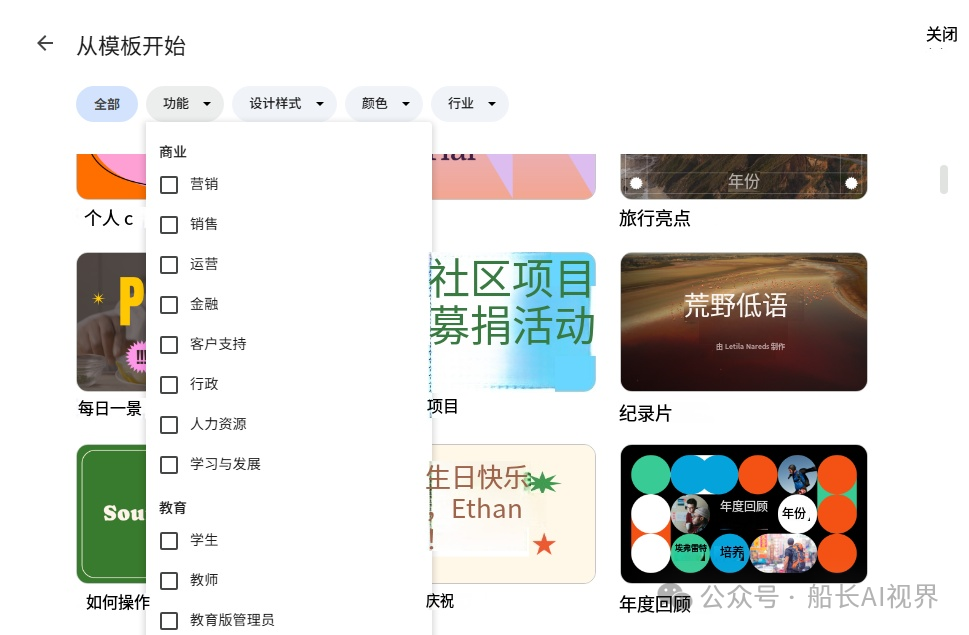Check the 教育版管理员 checkbox
Screen dimensions: 969x635
[x=169, y=621]
